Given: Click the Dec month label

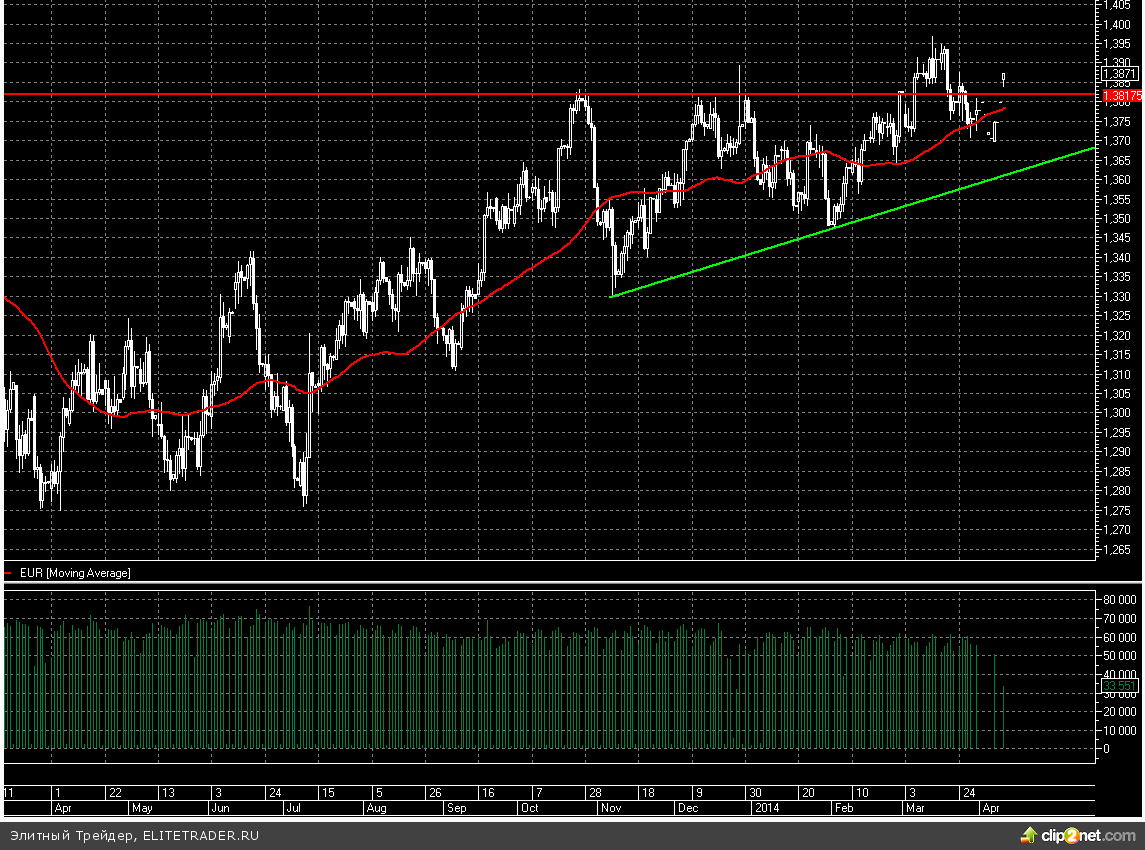Looking at the screenshot, I should 688,806.
